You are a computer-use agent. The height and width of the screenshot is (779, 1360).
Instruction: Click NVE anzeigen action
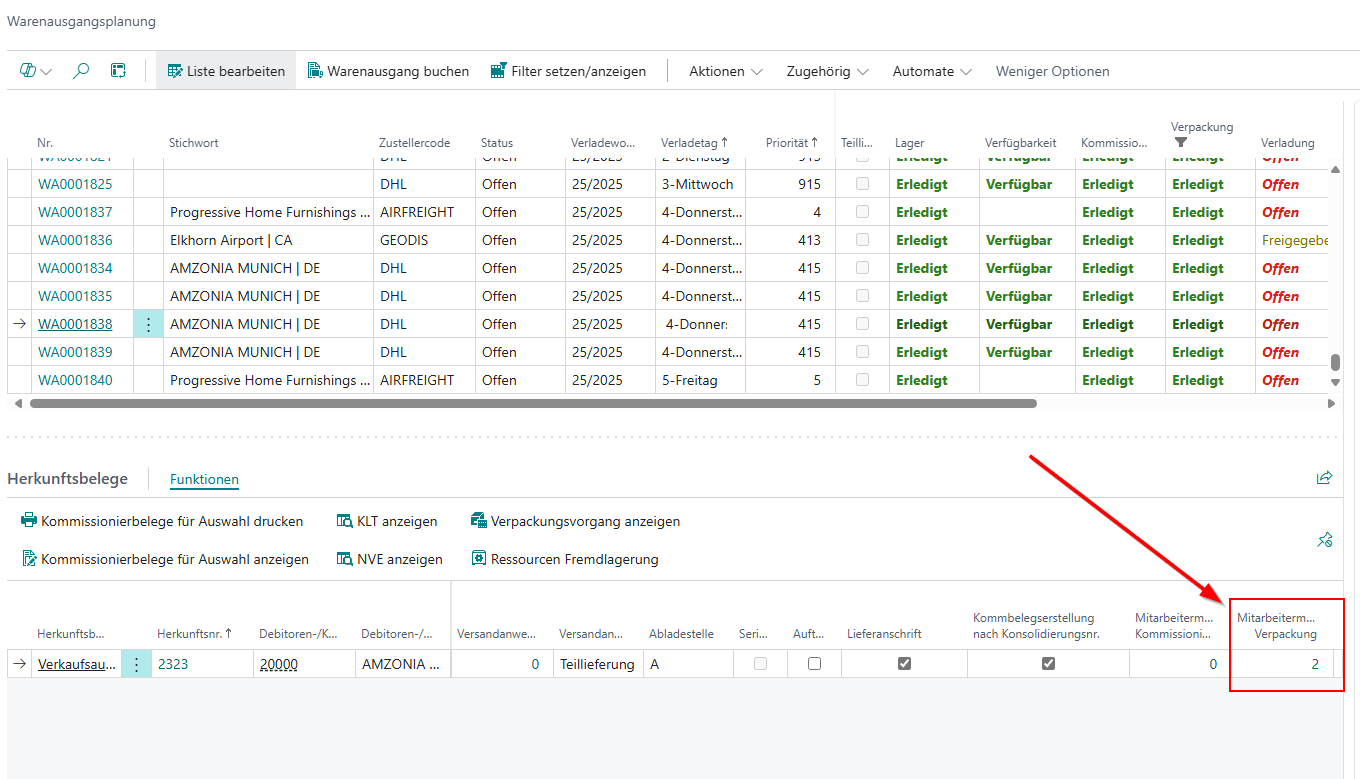tap(389, 559)
